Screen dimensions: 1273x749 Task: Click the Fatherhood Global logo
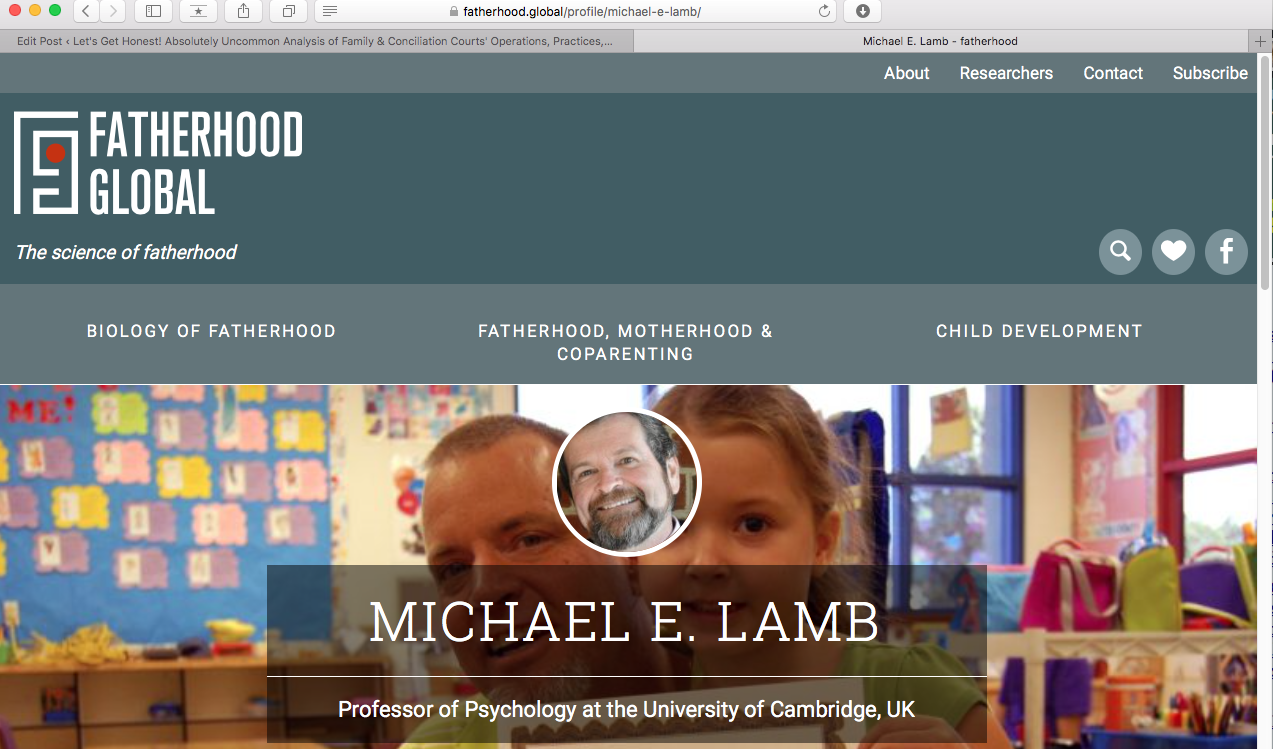click(158, 163)
